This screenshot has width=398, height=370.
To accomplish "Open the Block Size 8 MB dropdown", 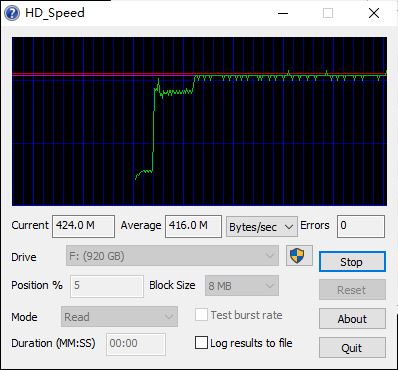I will pyautogui.click(x=242, y=285).
